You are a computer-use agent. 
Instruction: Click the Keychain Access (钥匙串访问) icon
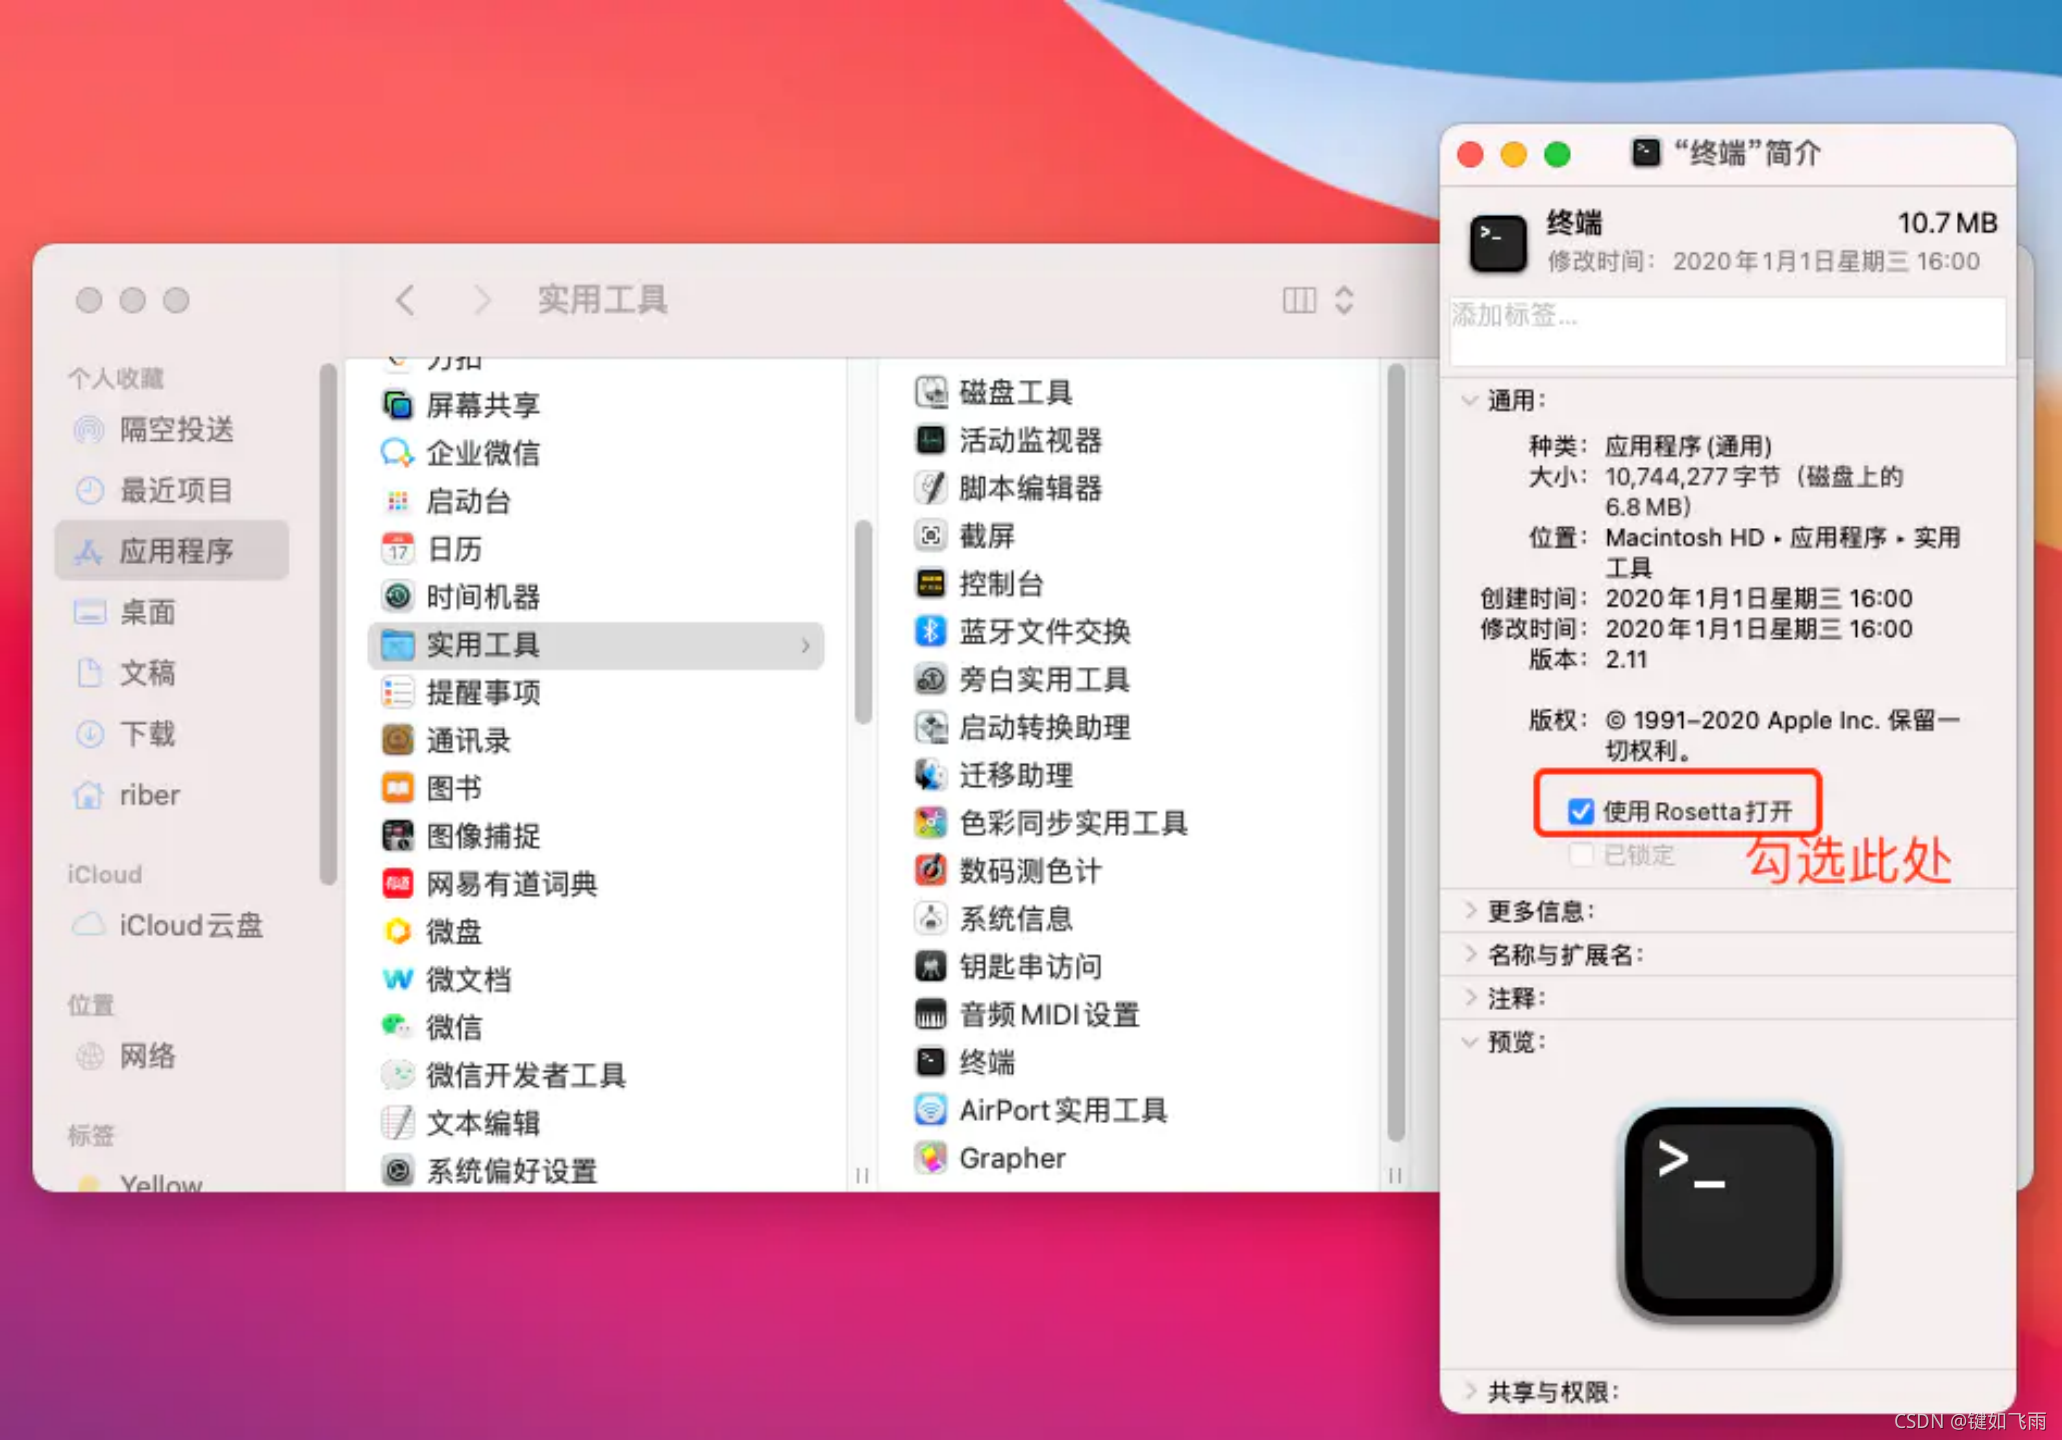930,966
